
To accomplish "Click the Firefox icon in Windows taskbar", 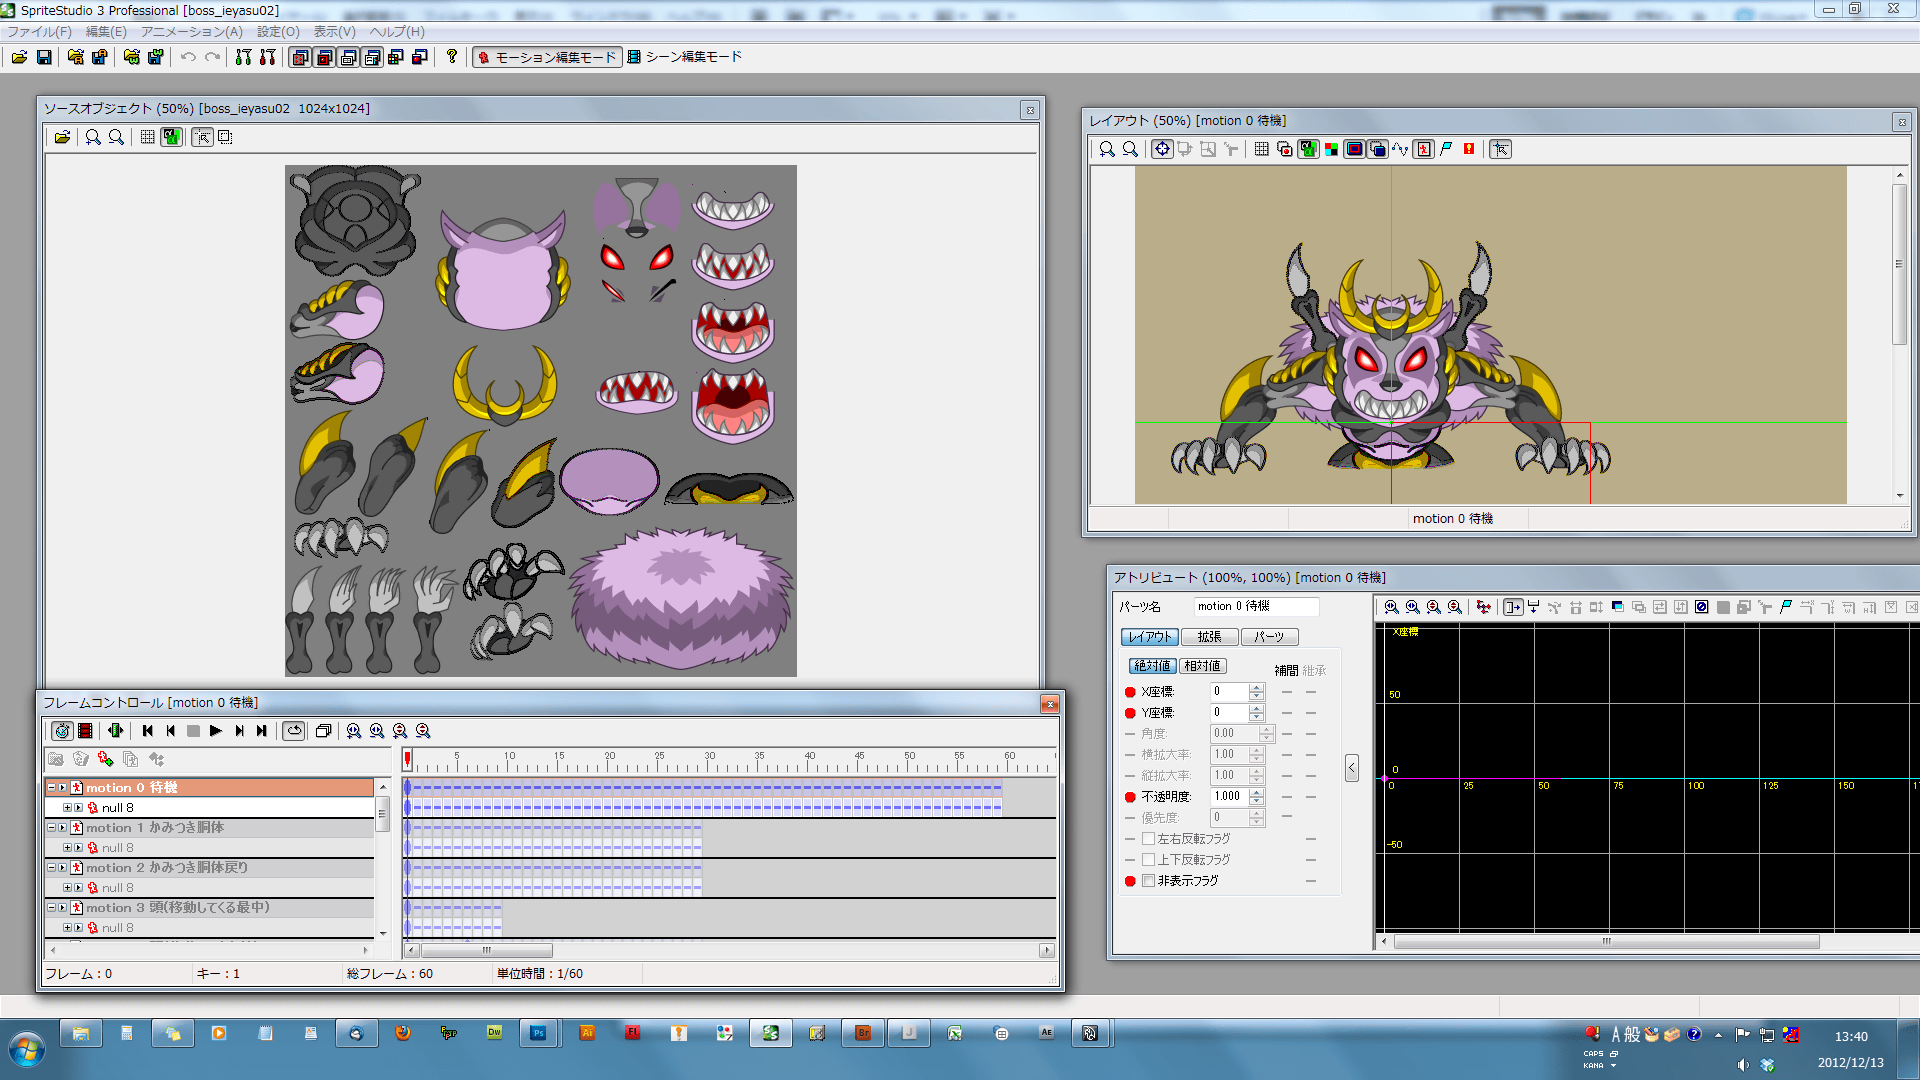I will click(x=403, y=1033).
